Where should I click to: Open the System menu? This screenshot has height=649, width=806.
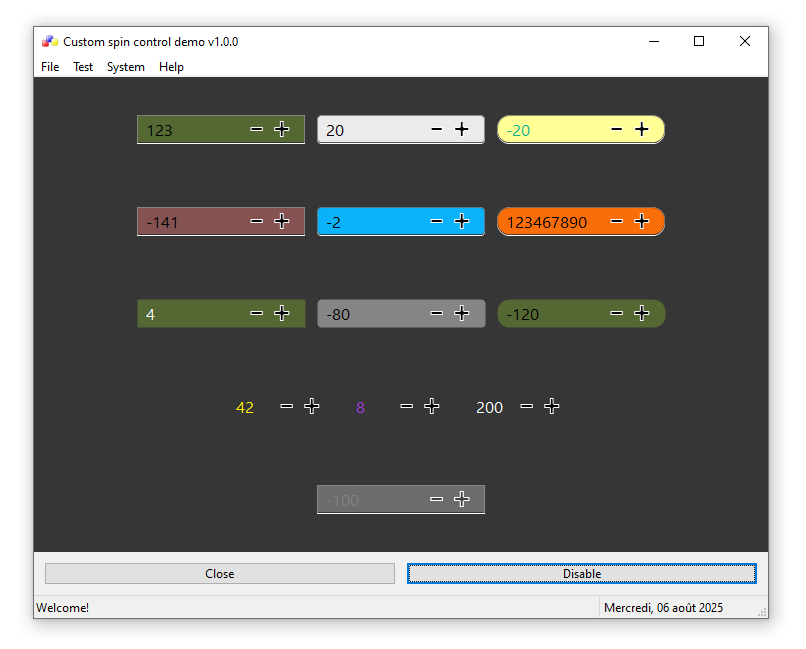pos(126,67)
